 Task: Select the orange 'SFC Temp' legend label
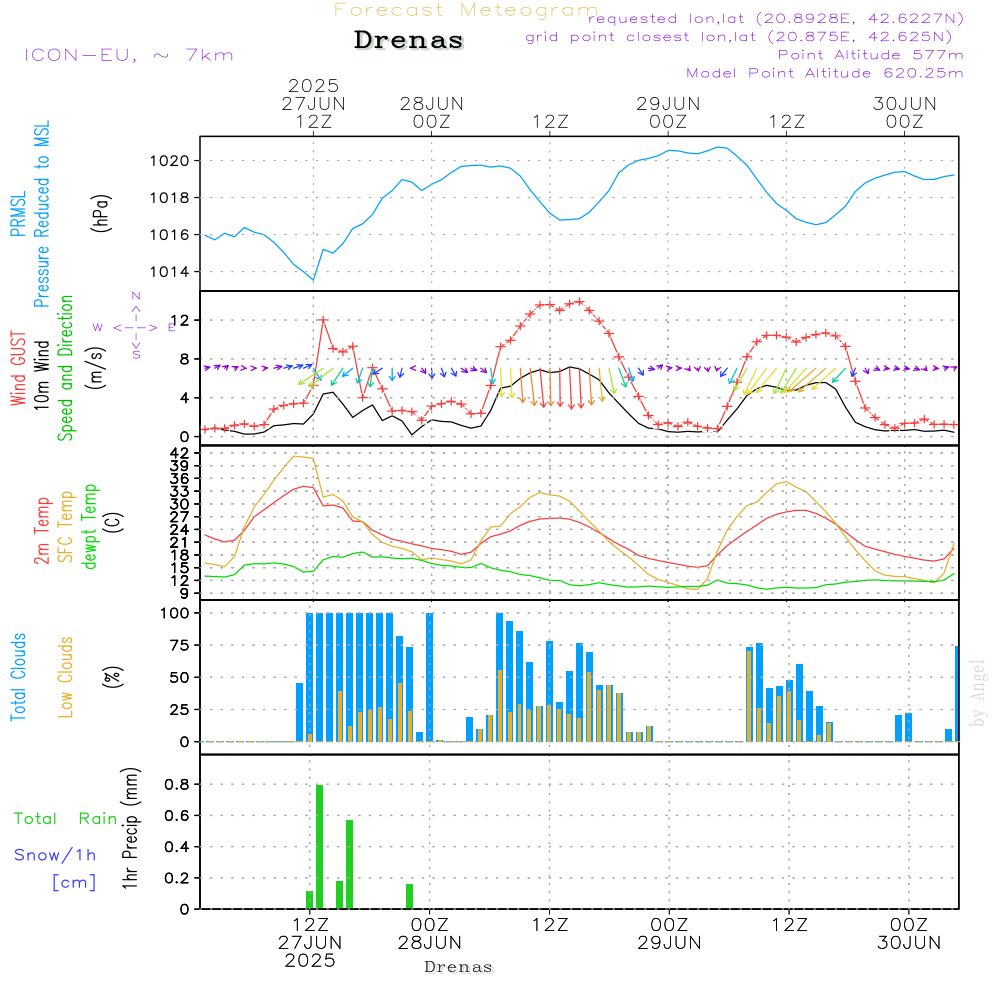66,527
